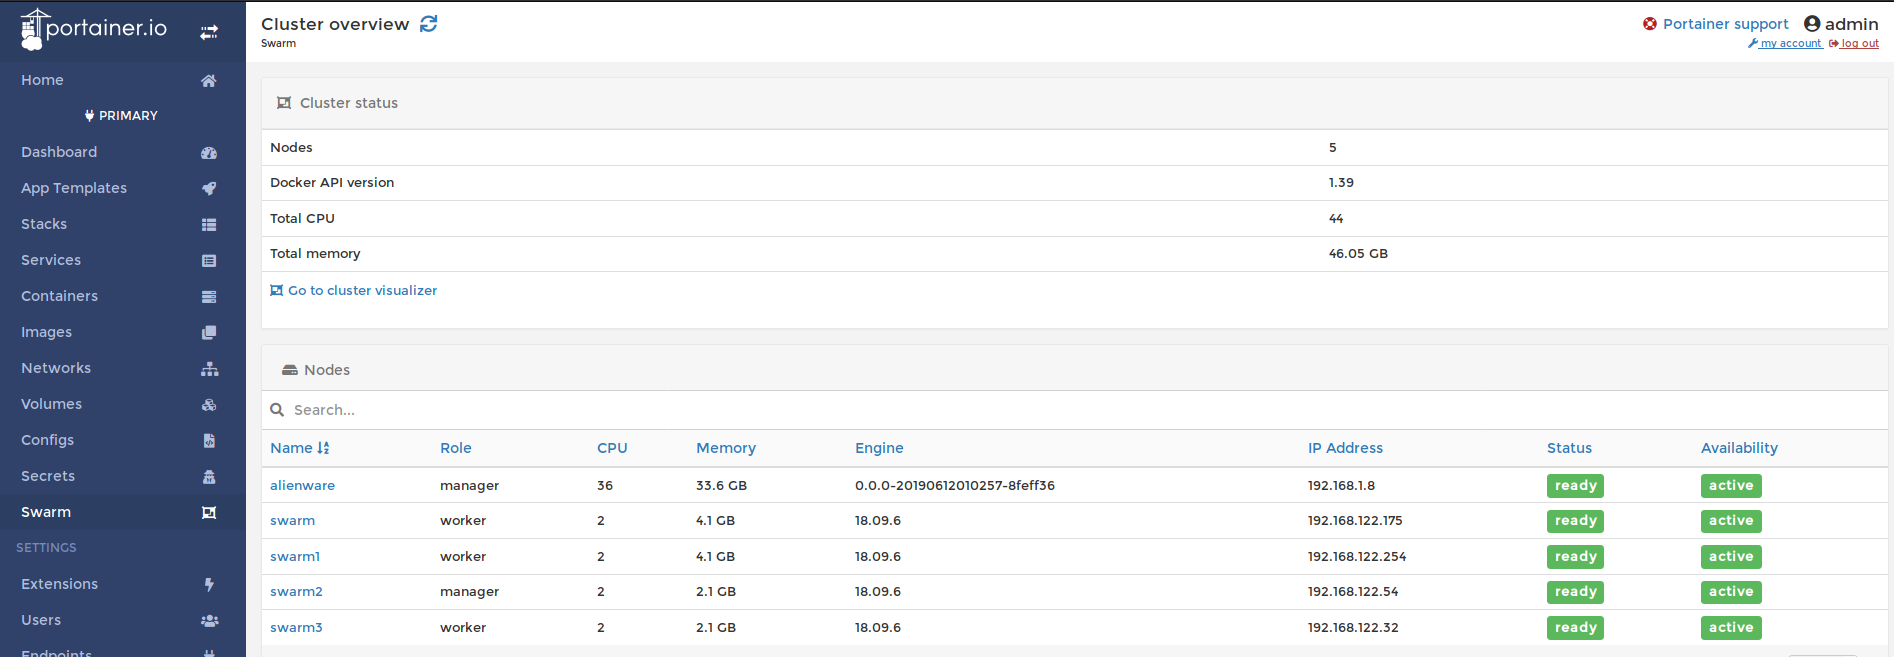Open the Stacks menu item

point(44,225)
